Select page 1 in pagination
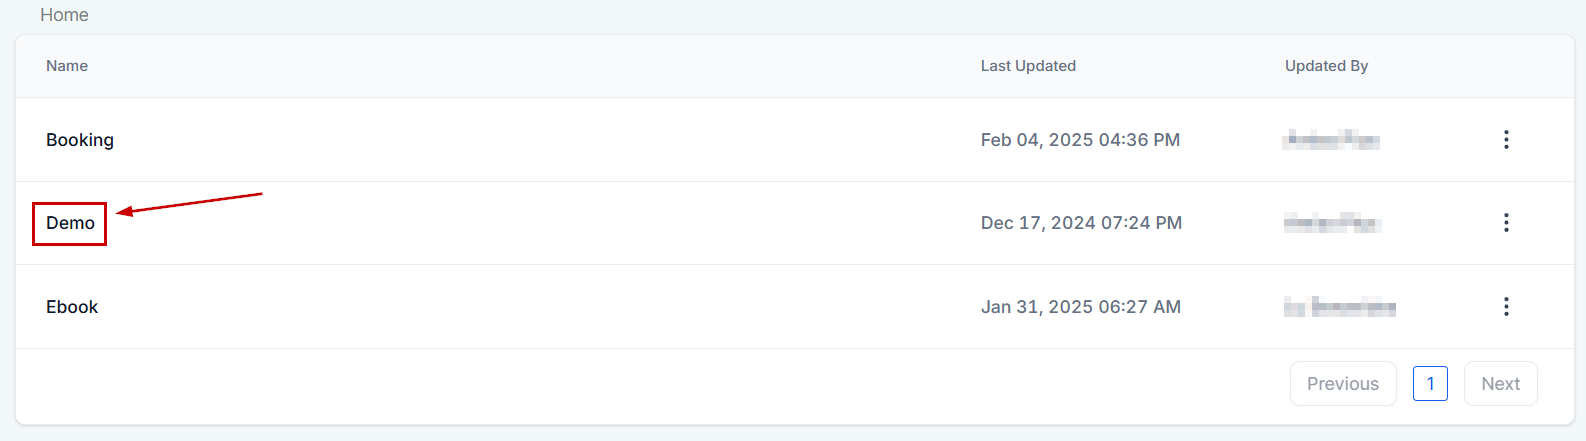1586x441 pixels. click(x=1430, y=384)
